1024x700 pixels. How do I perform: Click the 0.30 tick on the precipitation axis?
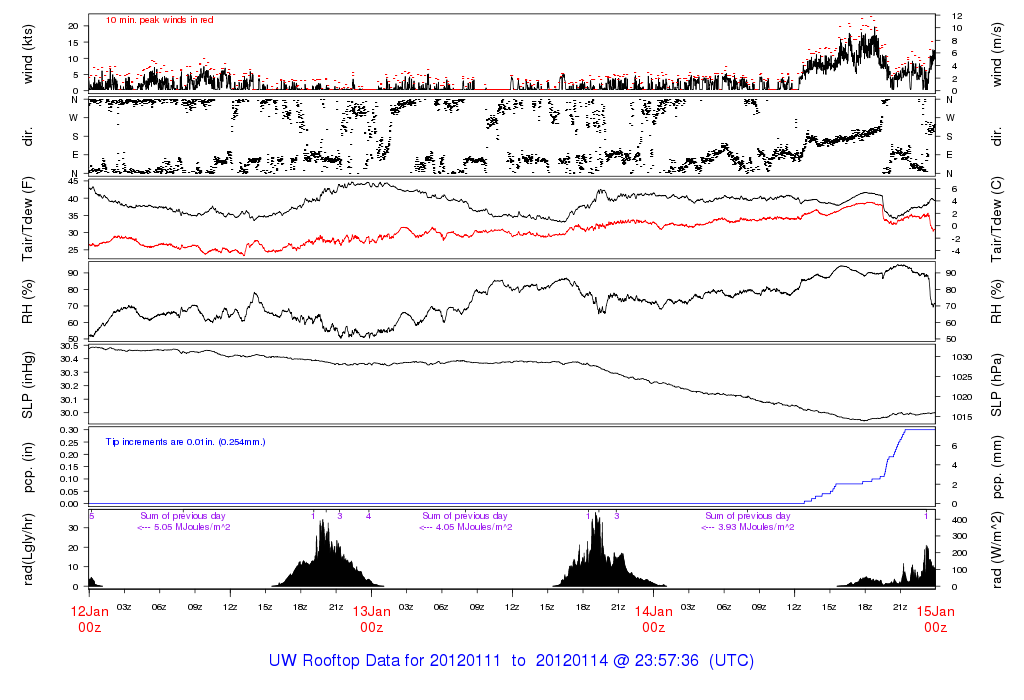tap(69, 430)
